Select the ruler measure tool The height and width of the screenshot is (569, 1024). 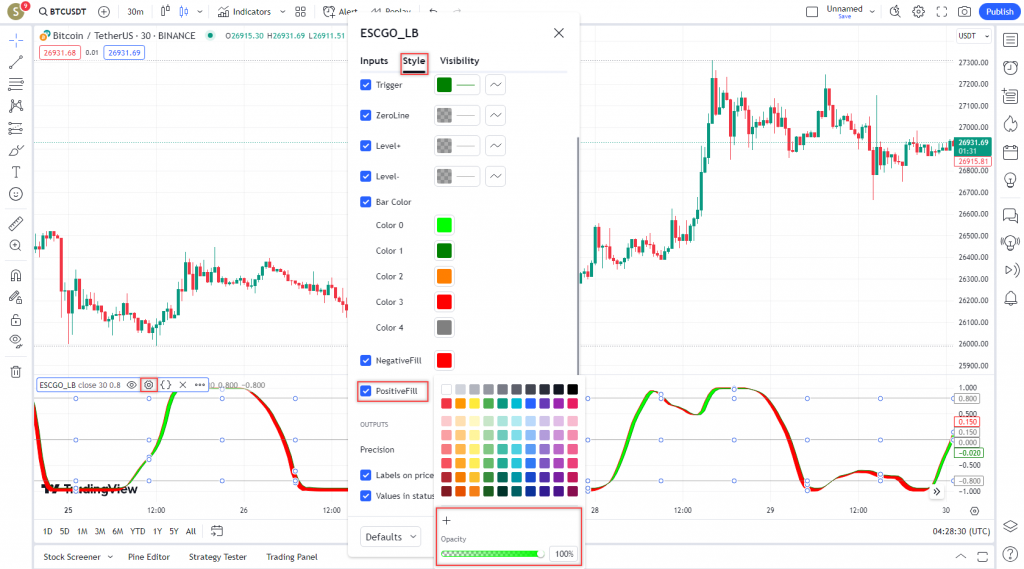[16, 223]
